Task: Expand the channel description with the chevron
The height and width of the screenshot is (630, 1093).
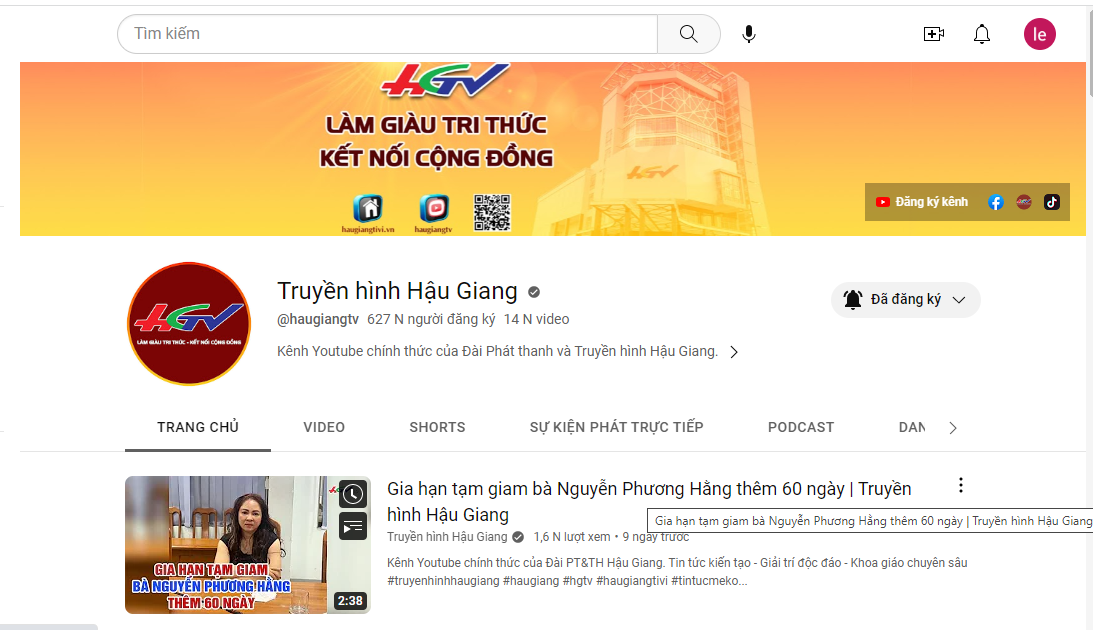Action: pyautogui.click(x=733, y=352)
